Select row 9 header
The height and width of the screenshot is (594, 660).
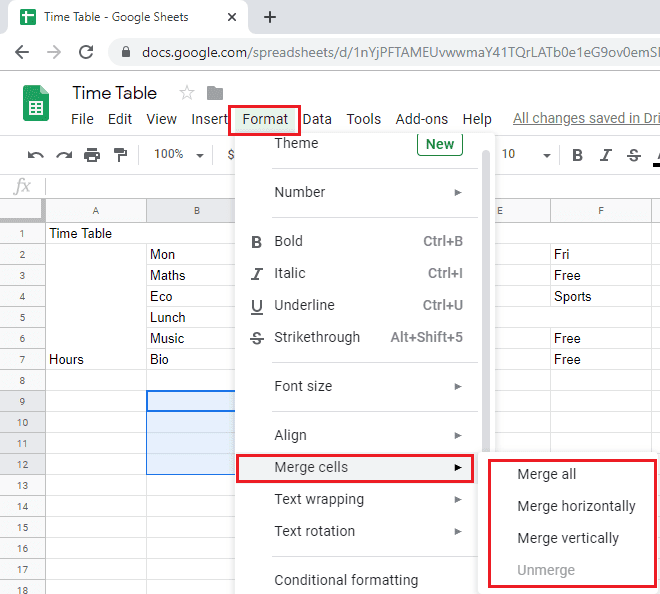pyautogui.click(x=22, y=401)
